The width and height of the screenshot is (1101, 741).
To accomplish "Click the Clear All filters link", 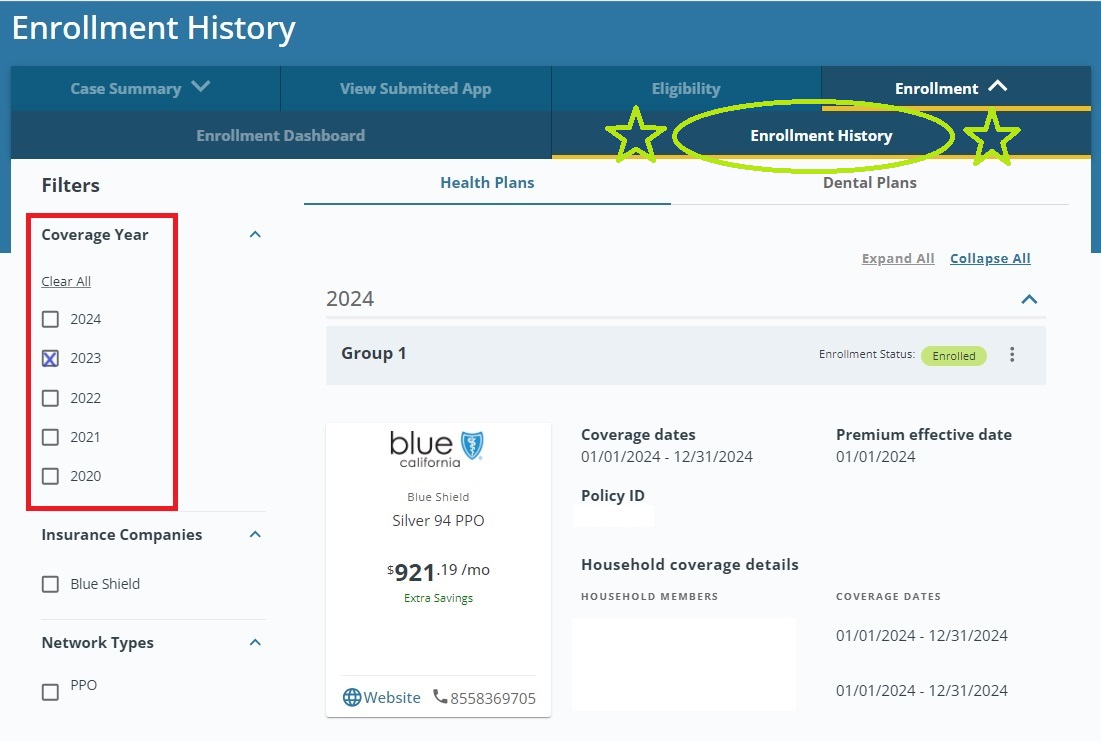I will (x=66, y=282).
